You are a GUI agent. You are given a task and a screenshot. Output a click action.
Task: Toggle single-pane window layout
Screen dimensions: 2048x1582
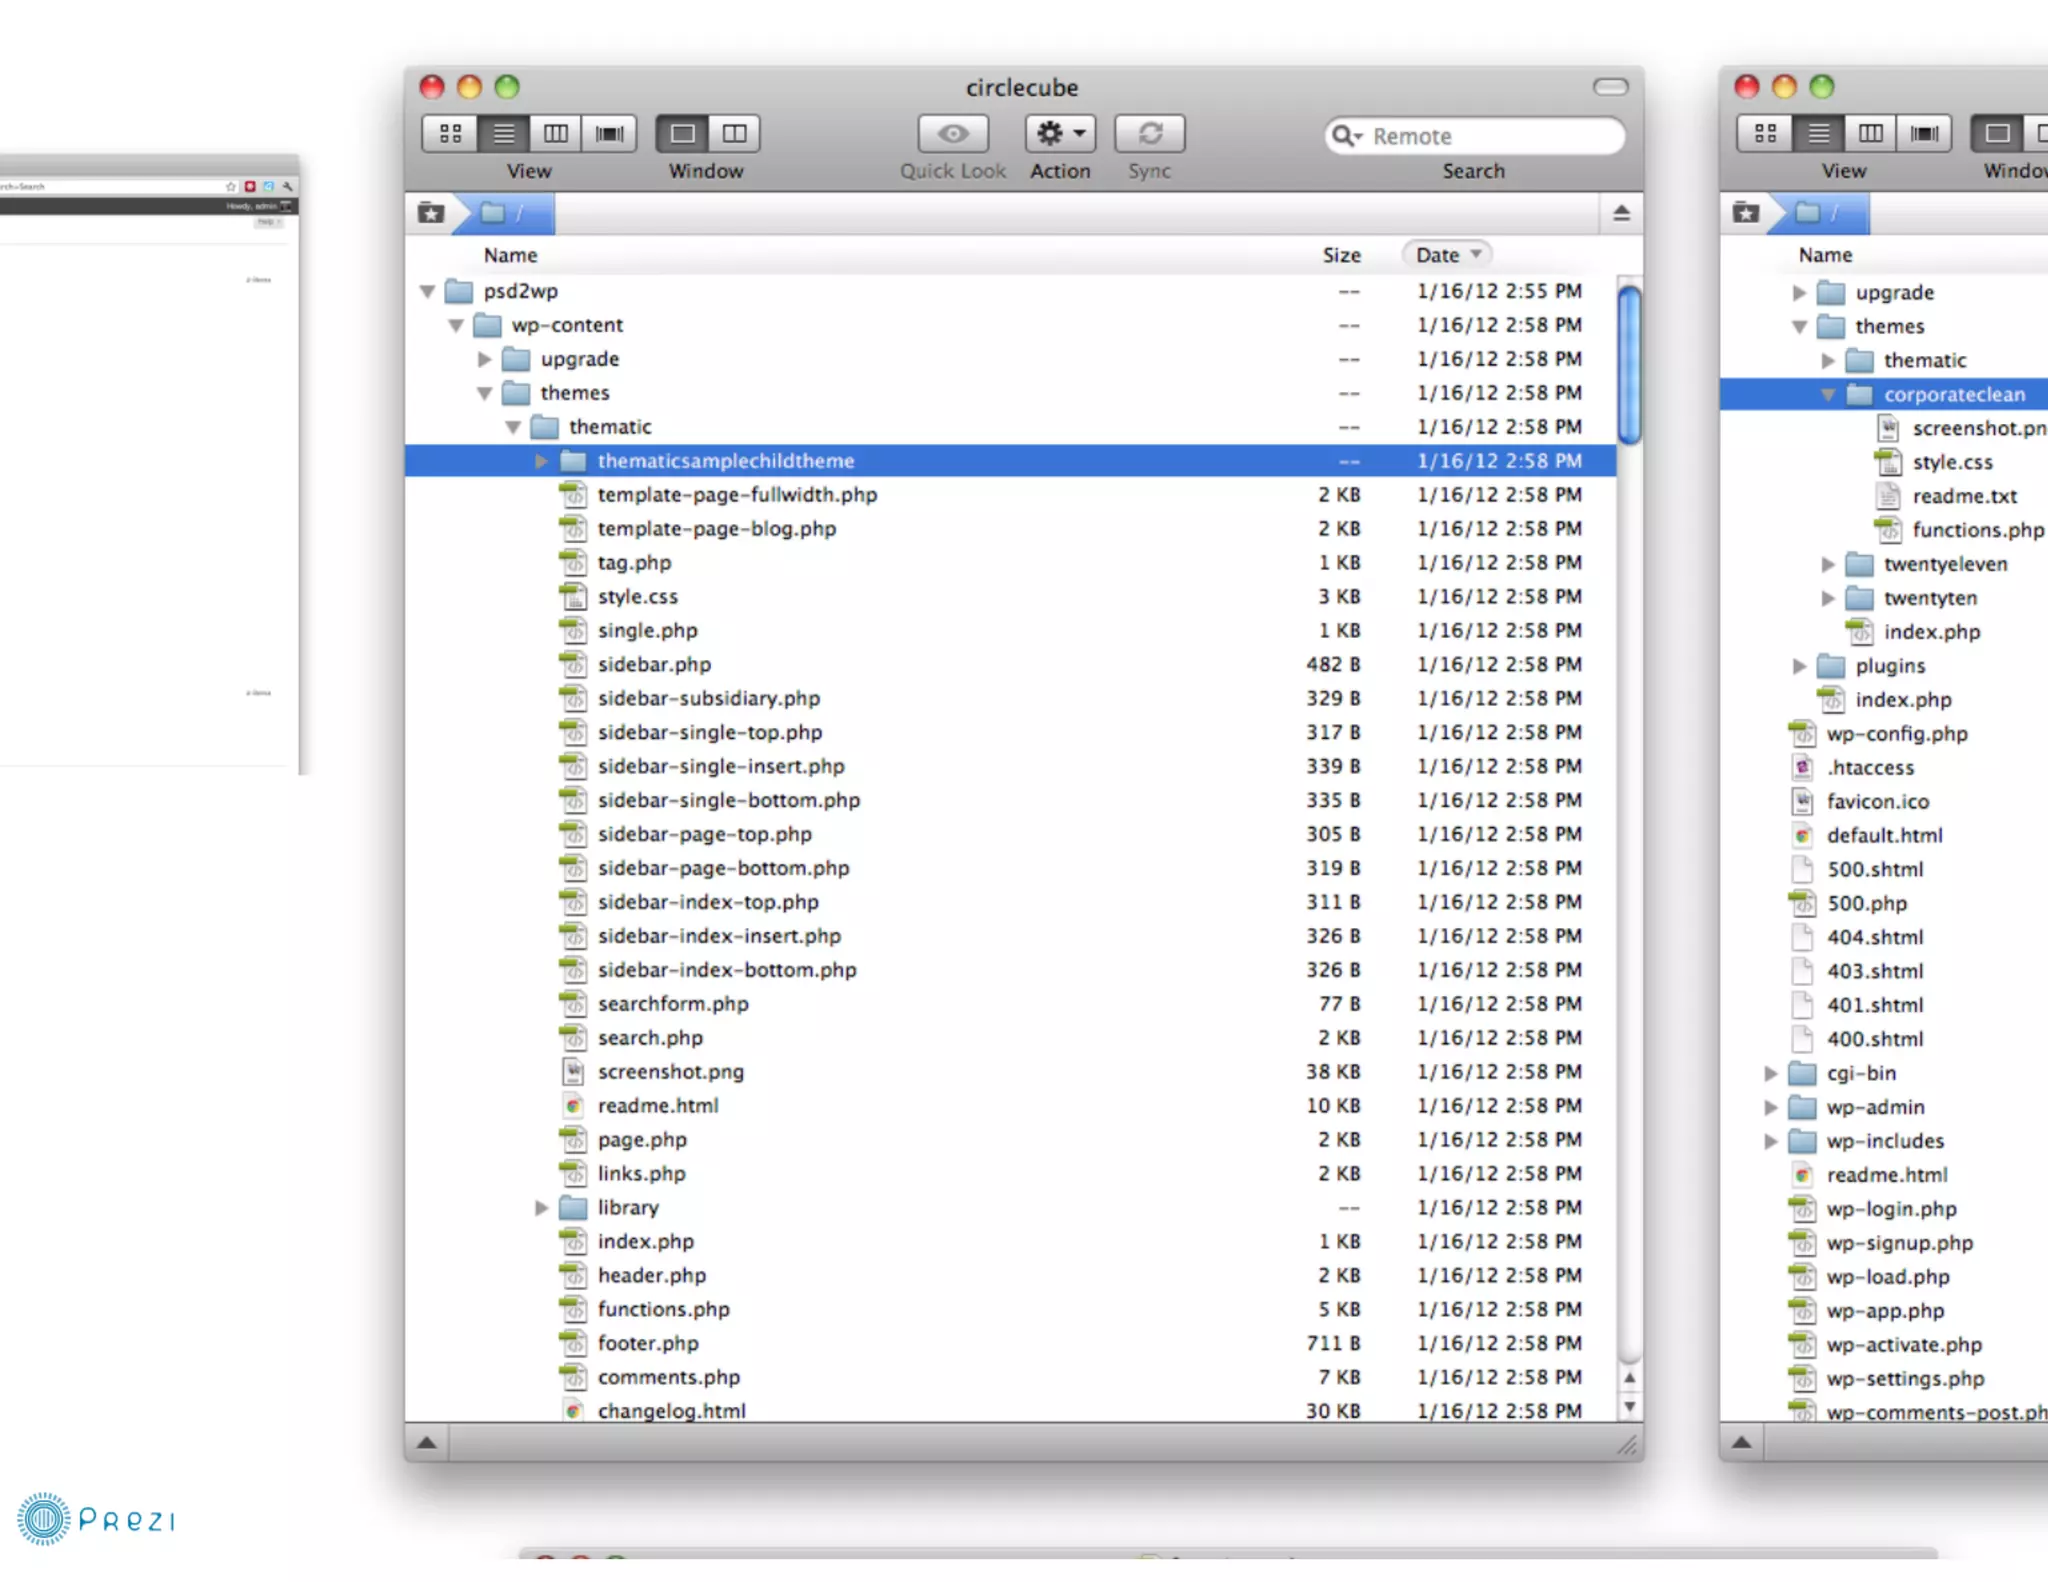[683, 134]
